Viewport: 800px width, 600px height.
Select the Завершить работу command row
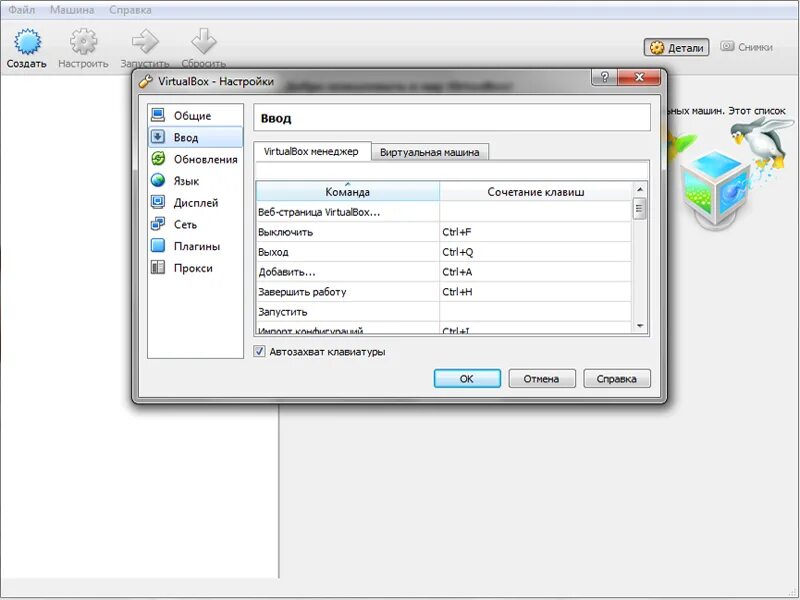click(x=444, y=292)
